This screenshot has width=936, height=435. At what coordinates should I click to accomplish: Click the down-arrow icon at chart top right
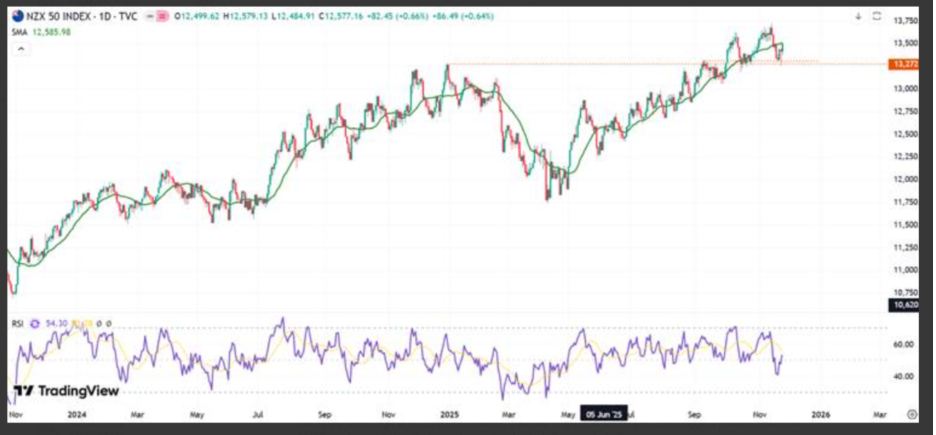(x=858, y=17)
